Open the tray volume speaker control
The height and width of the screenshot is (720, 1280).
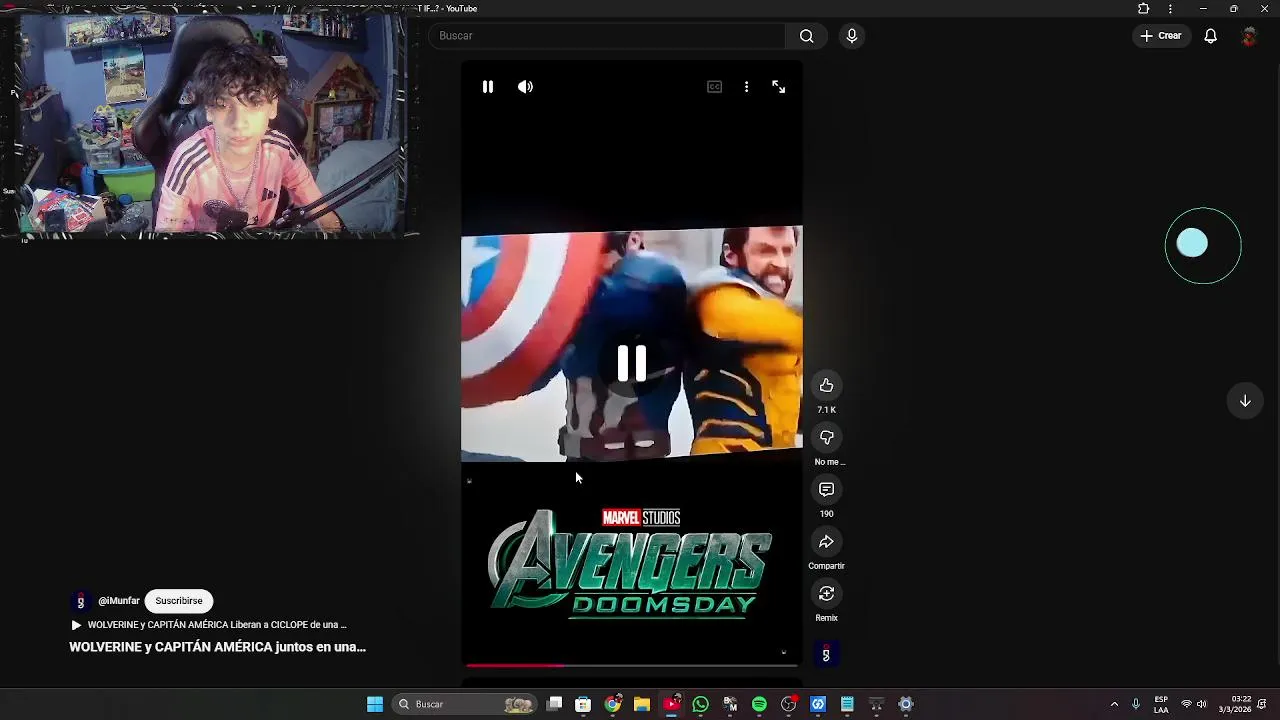(1201, 704)
